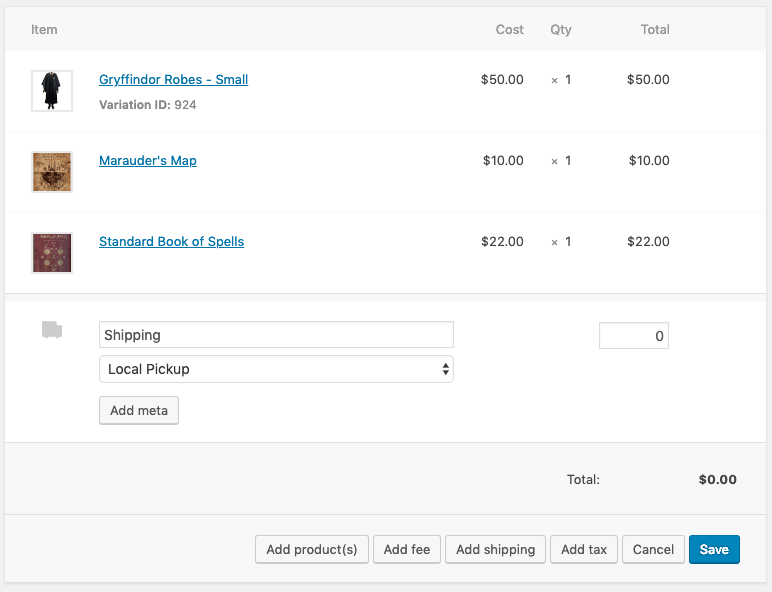Click the Standard Book of Spells thumbnail
Viewport: 772px width, 592px height.
tap(51, 253)
